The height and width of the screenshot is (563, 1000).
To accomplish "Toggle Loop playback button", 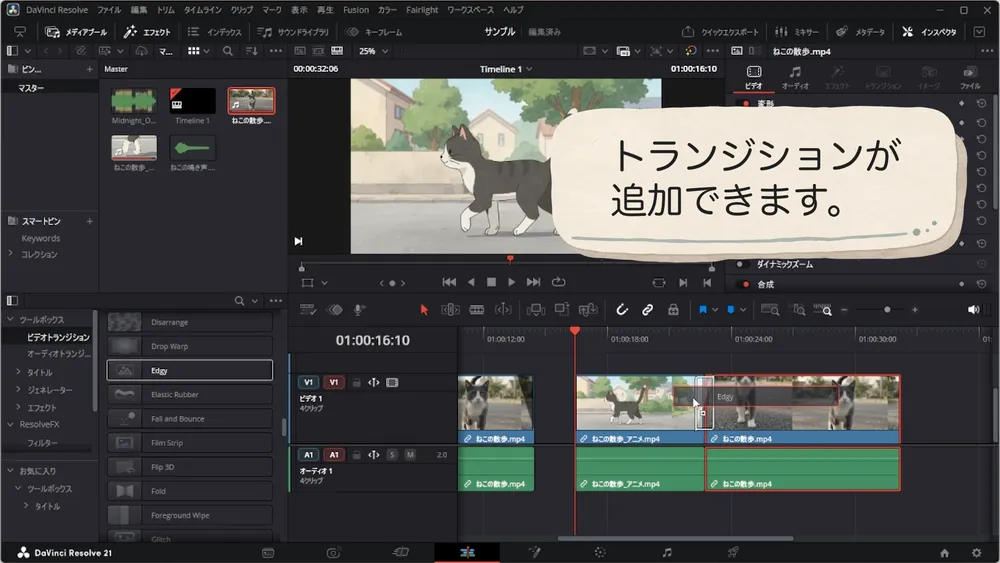I will 559,282.
